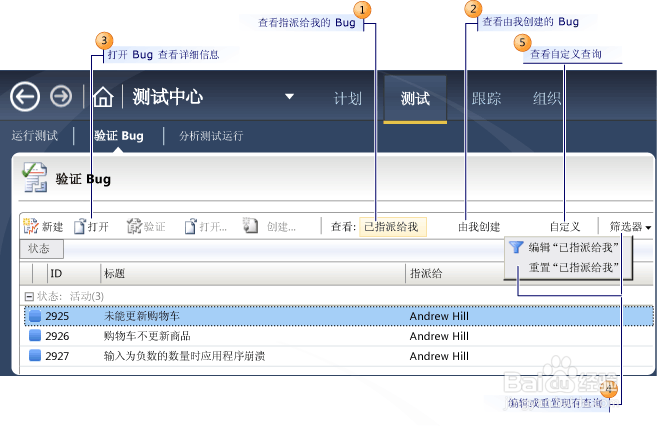This screenshot has height=426, width=657.
Task: Click the 验证 verify toolbar icon
Action: coord(135,226)
